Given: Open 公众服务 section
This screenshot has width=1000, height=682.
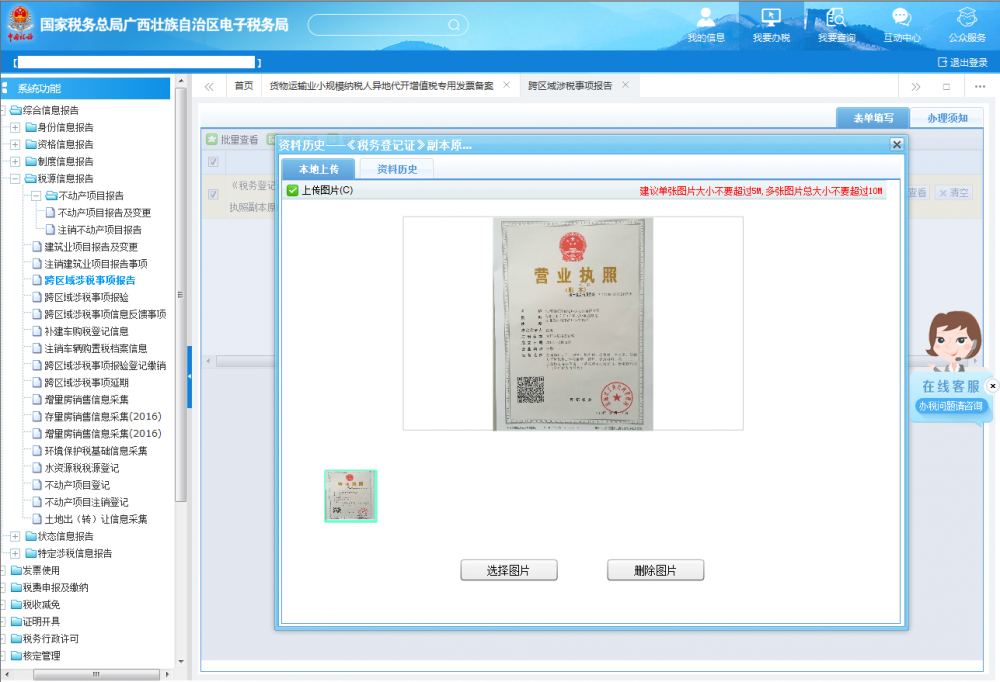Looking at the screenshot, I should coord(967,24).
